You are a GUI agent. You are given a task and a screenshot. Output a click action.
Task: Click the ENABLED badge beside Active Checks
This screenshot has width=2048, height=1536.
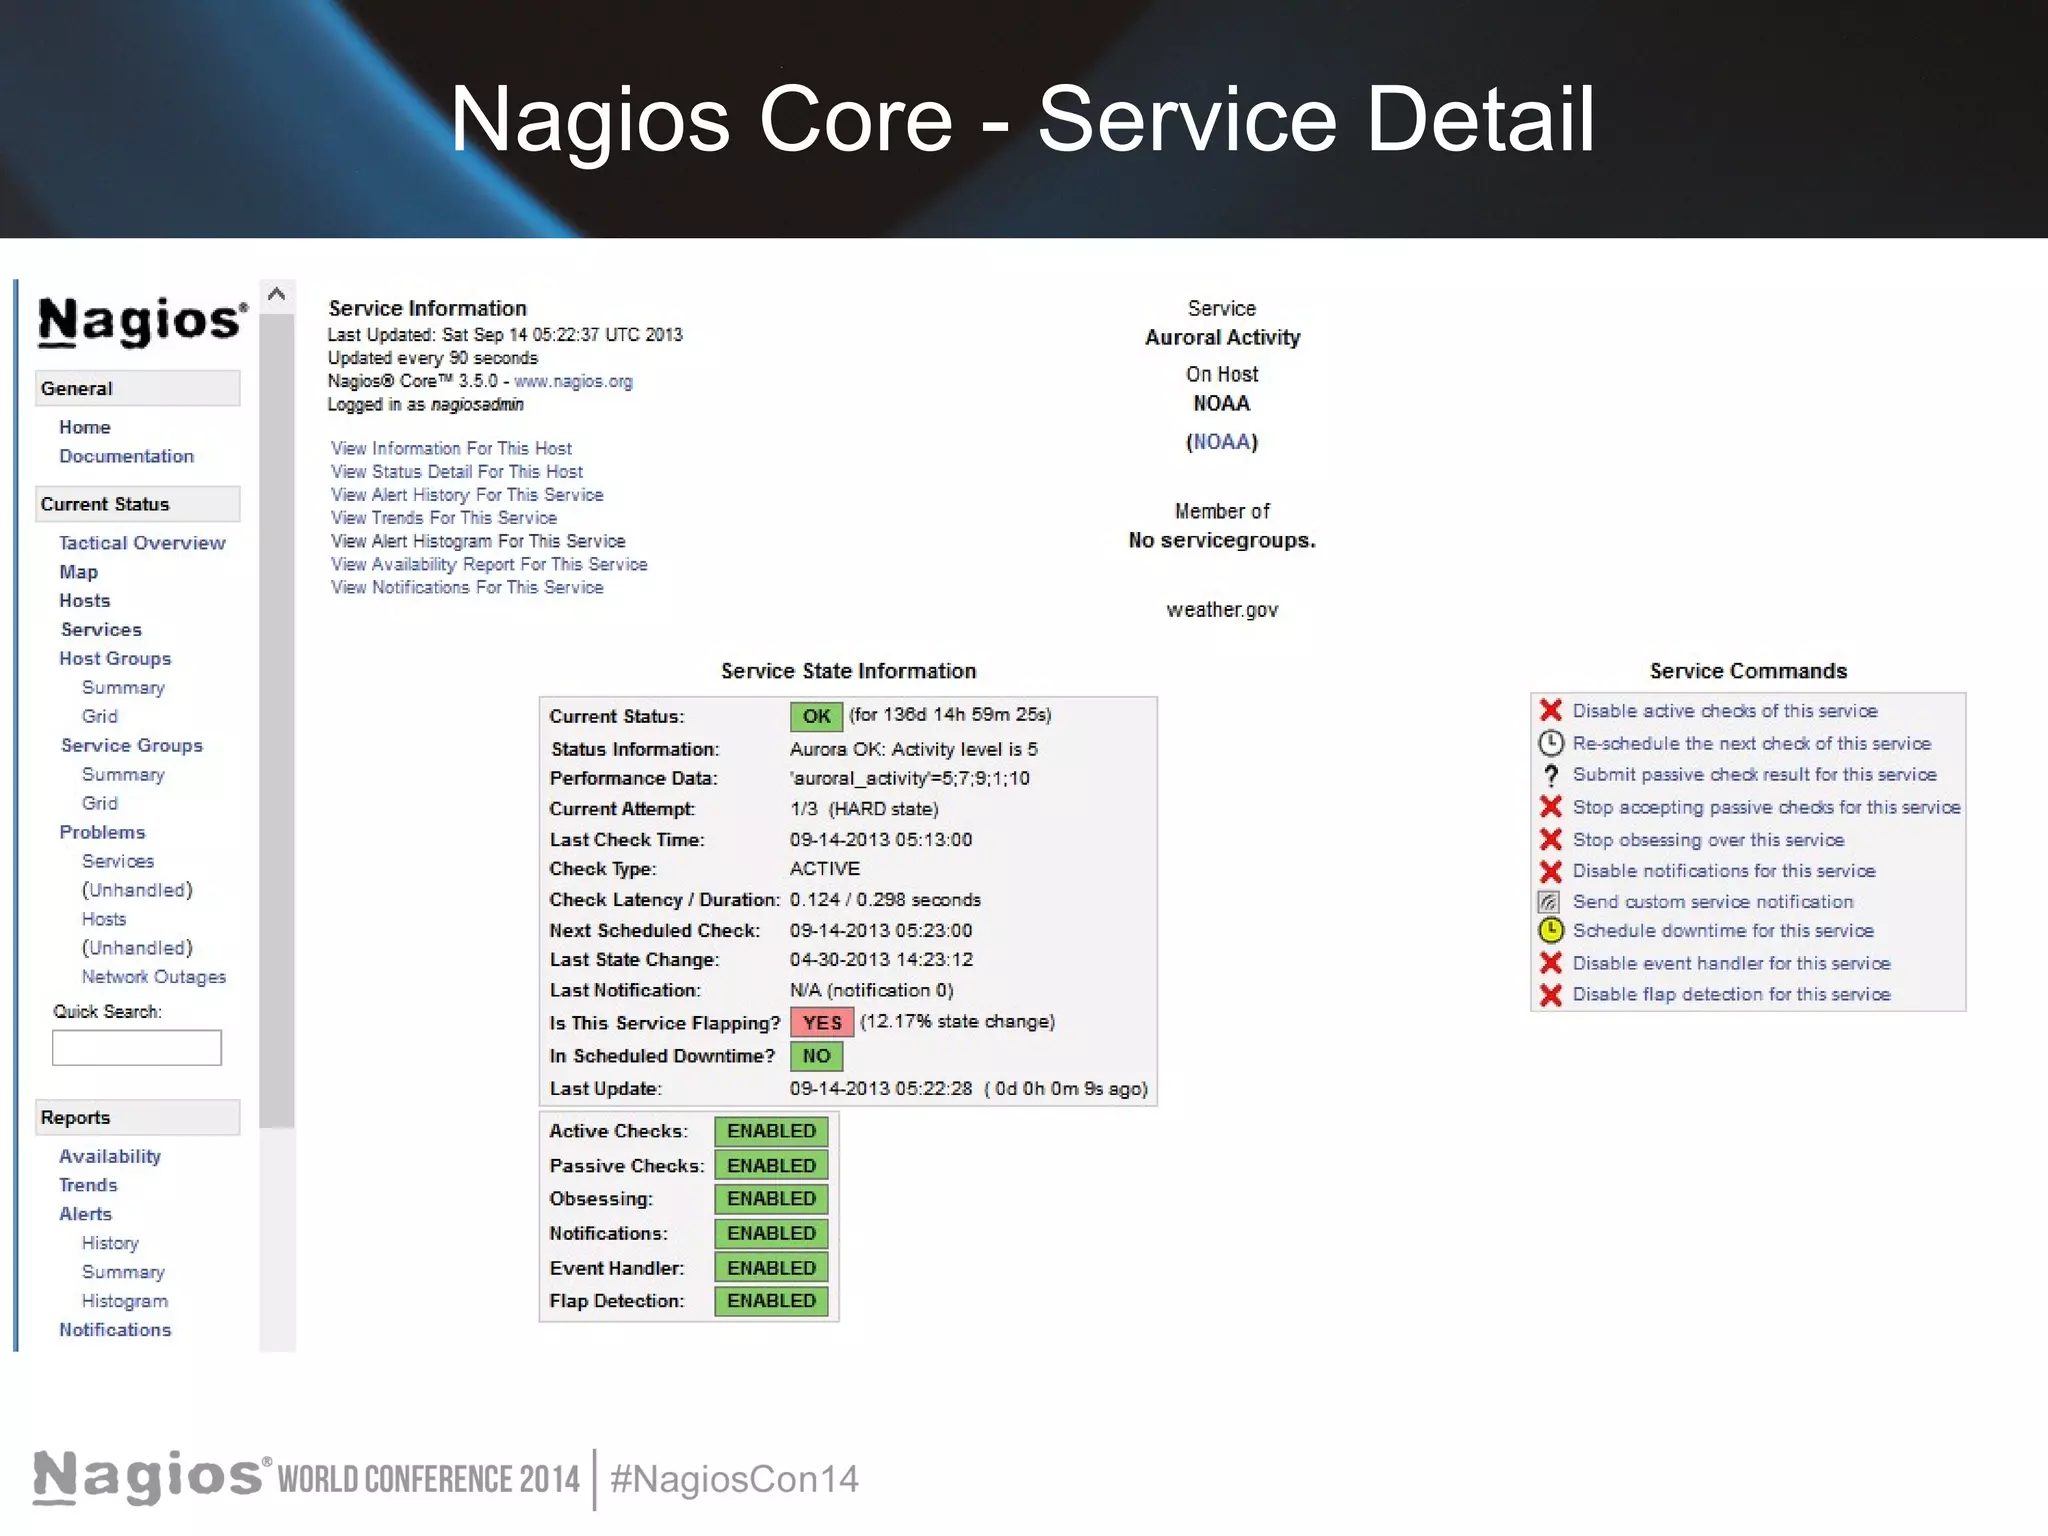pos(771,1131)
